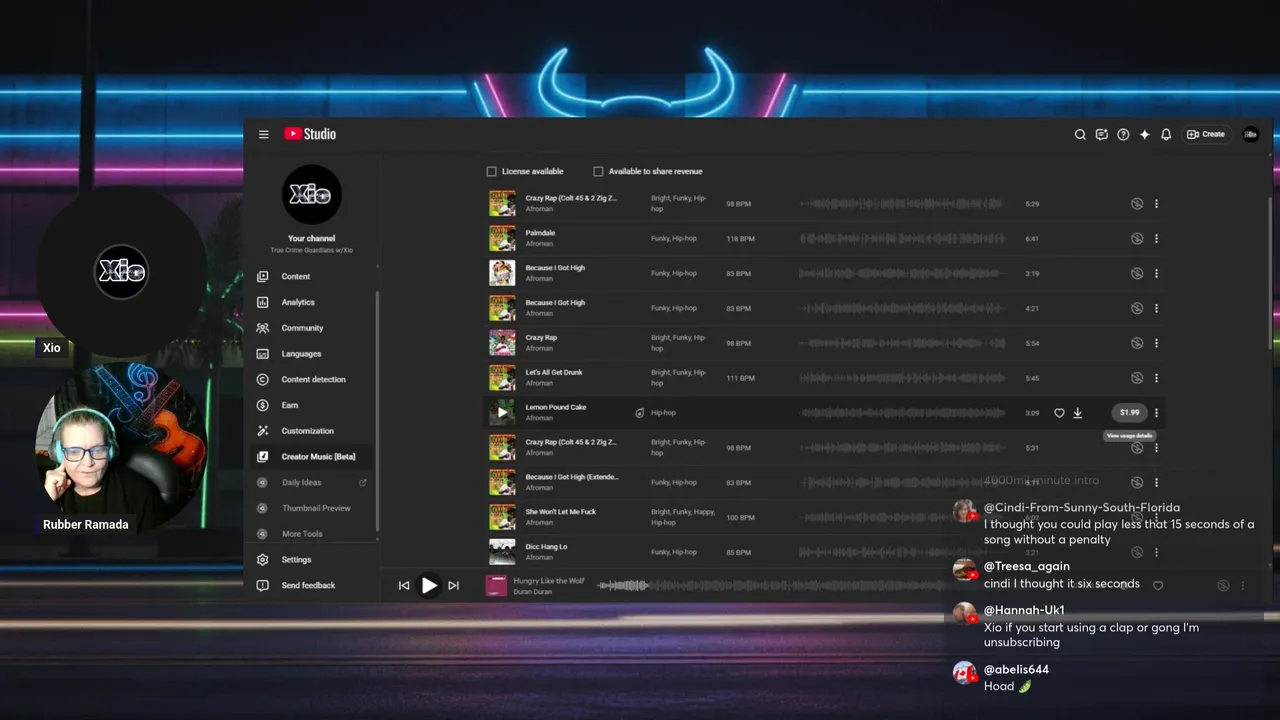Open the three-dot menu for the 5:29 Crazy Rap track
The image size is (1280, 720).
coord(1157,204)
